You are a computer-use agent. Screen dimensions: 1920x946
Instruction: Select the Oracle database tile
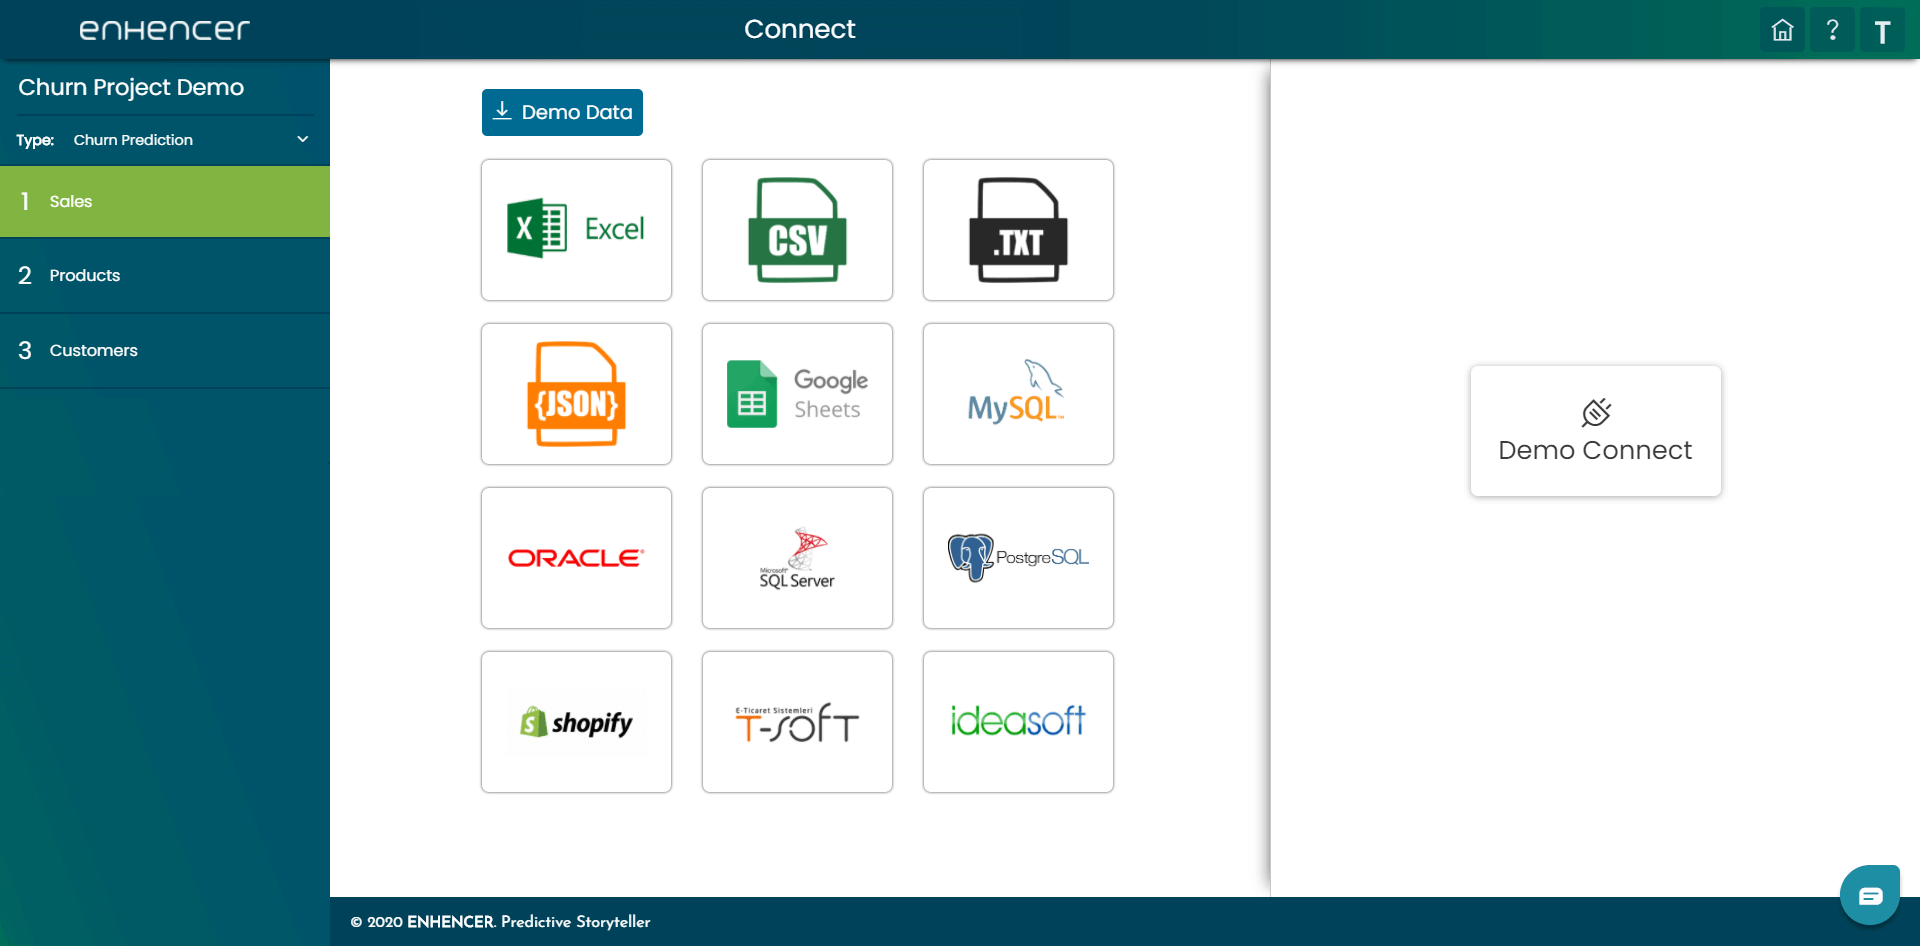(x=576, y=558)
